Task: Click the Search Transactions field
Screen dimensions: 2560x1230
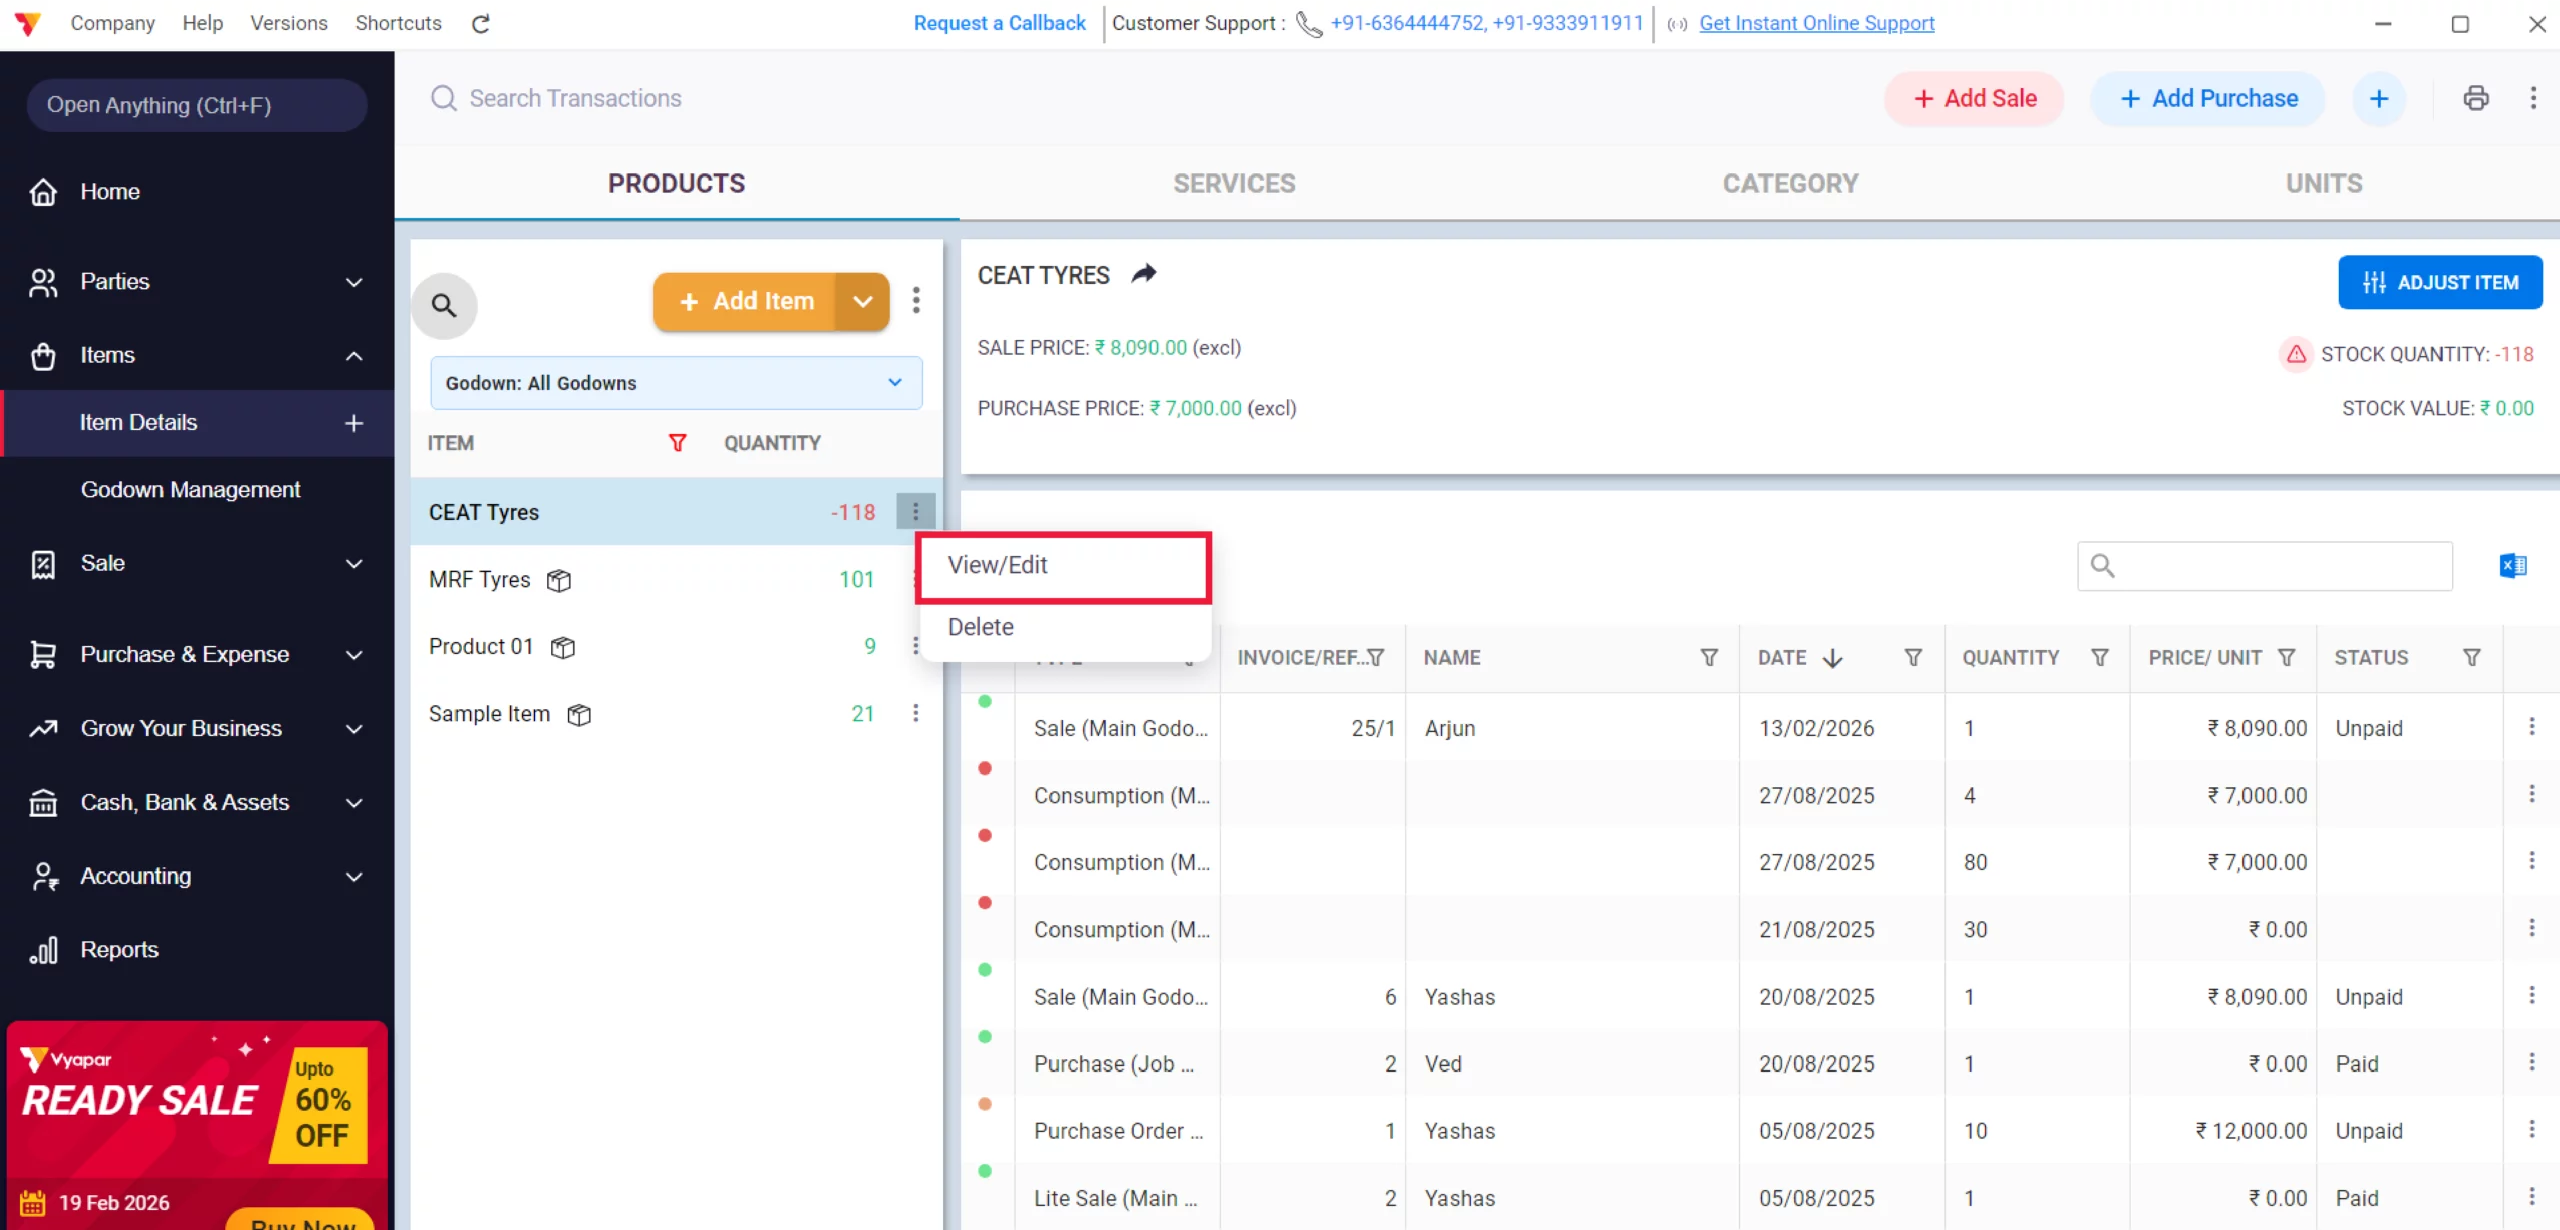Action: [x=576, y=98]
